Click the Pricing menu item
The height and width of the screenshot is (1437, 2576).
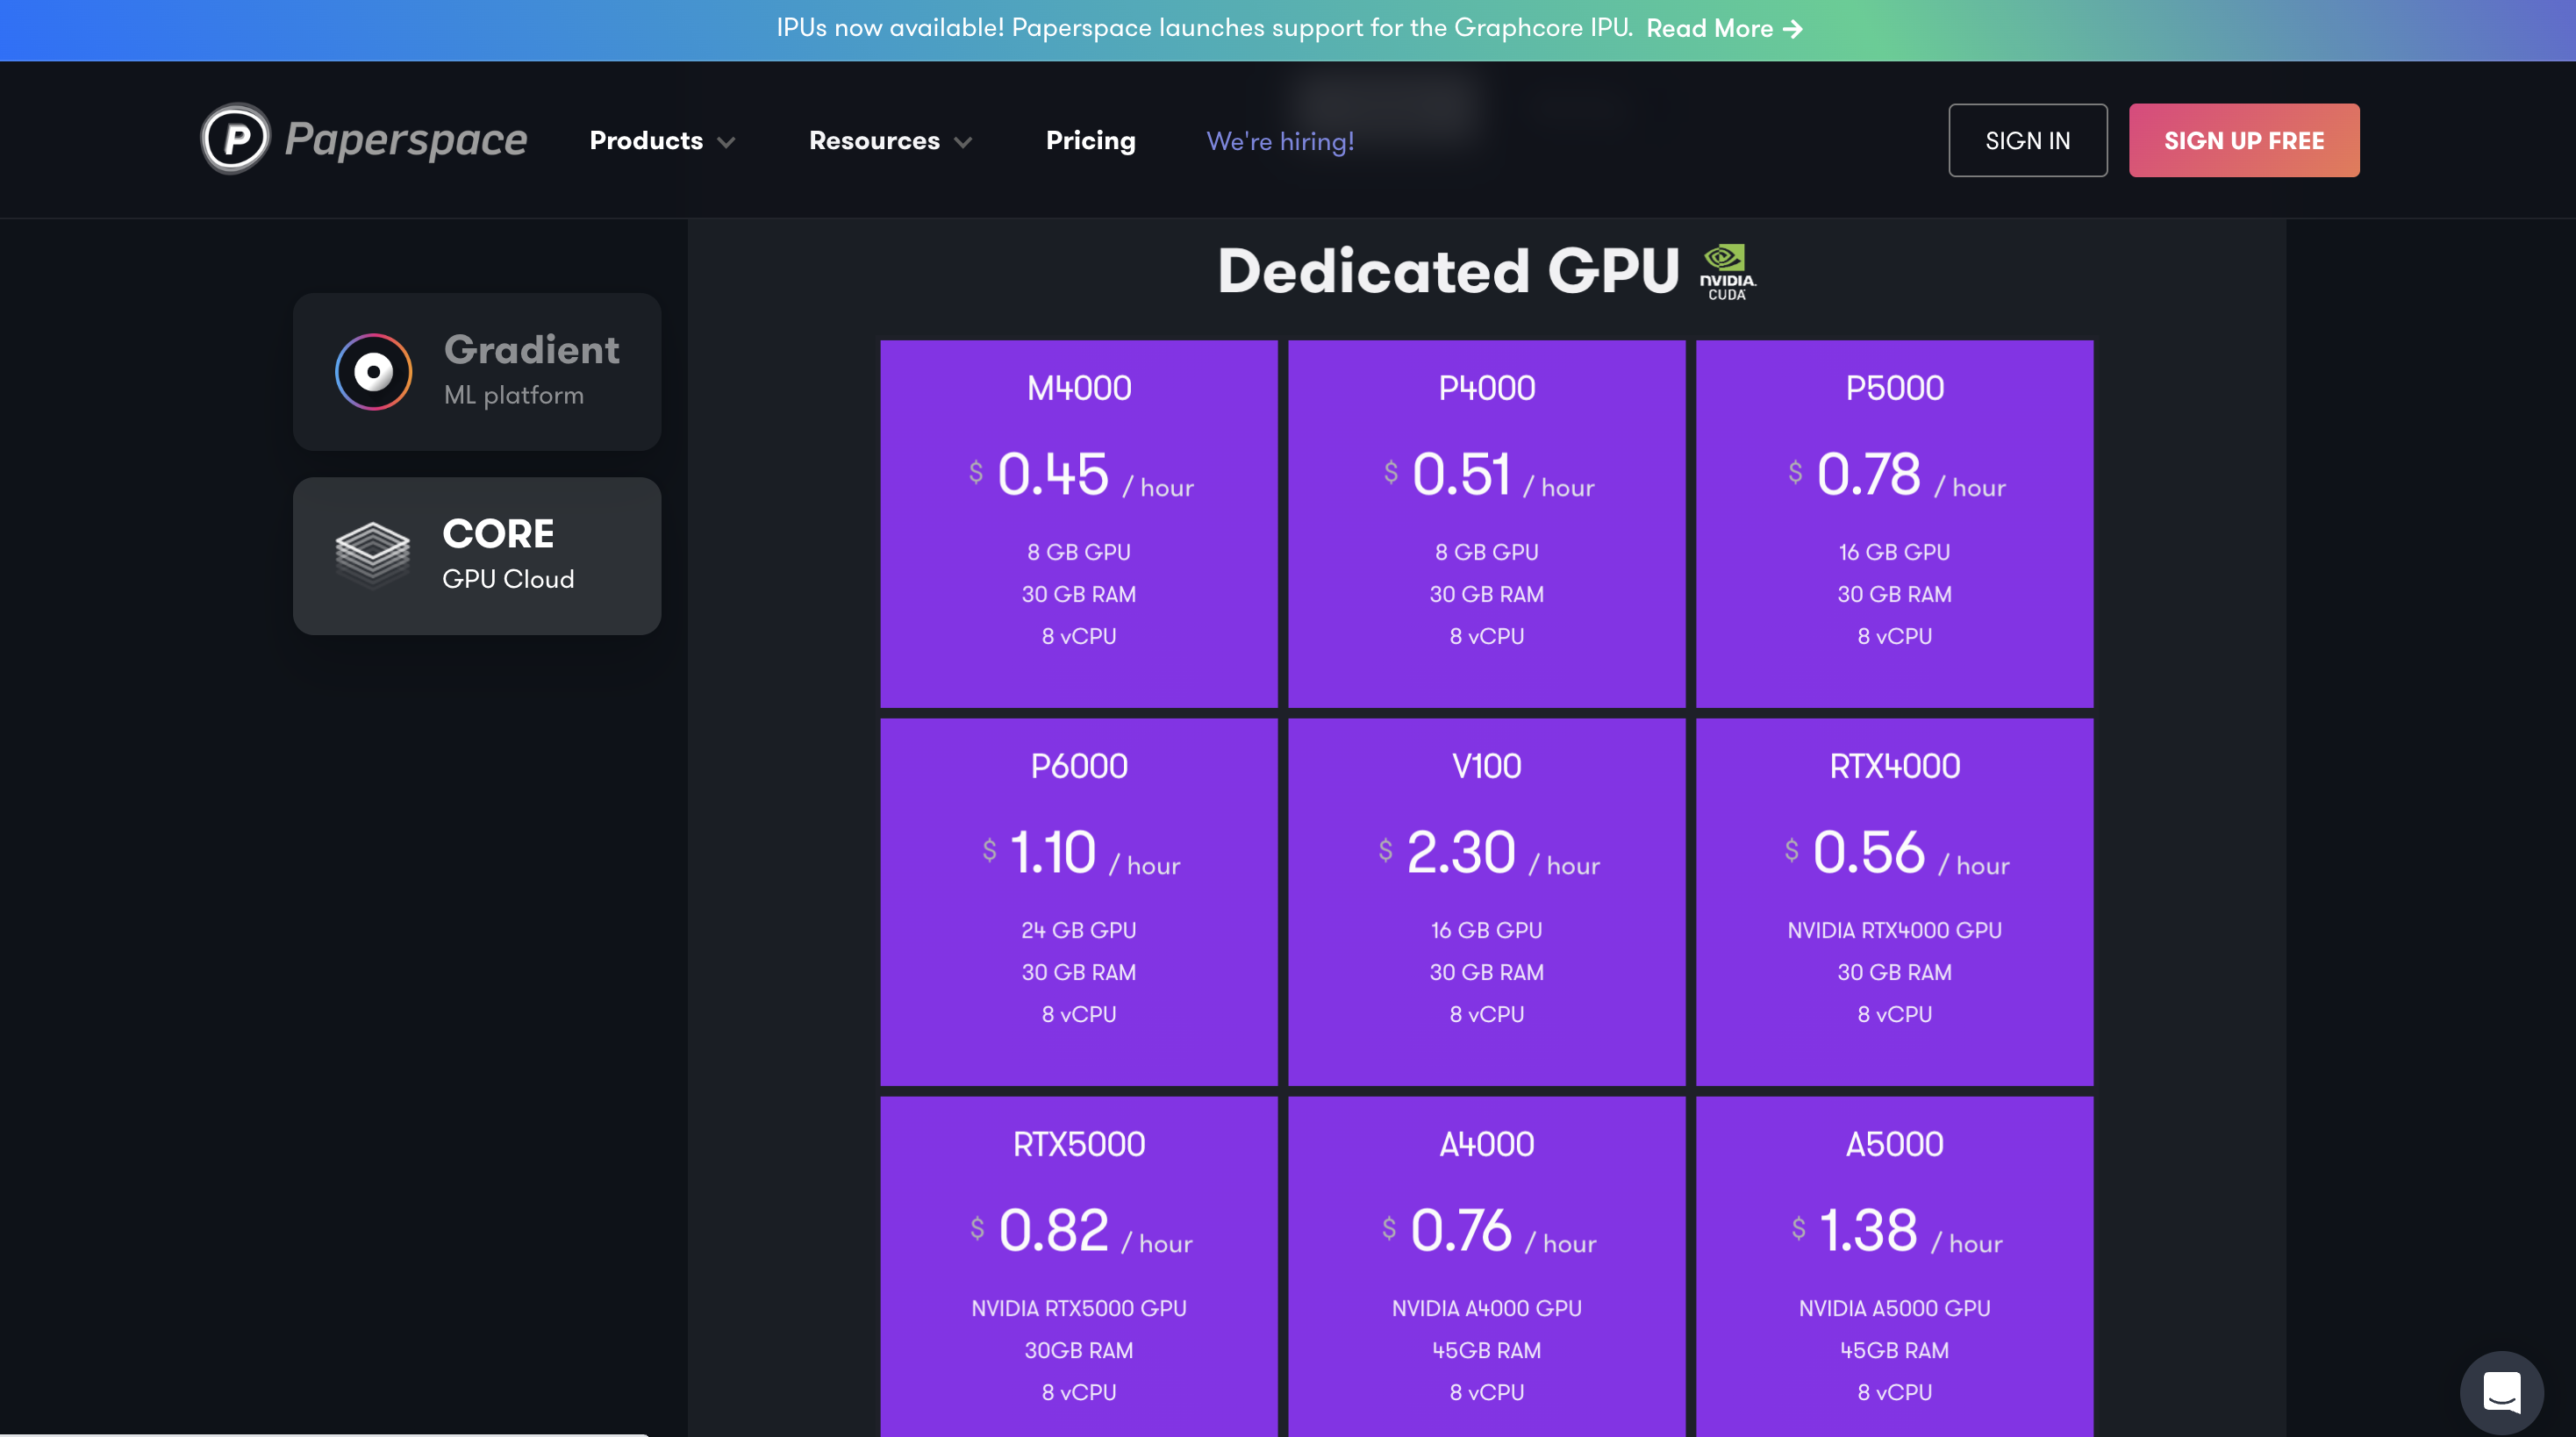point(1090,139)
